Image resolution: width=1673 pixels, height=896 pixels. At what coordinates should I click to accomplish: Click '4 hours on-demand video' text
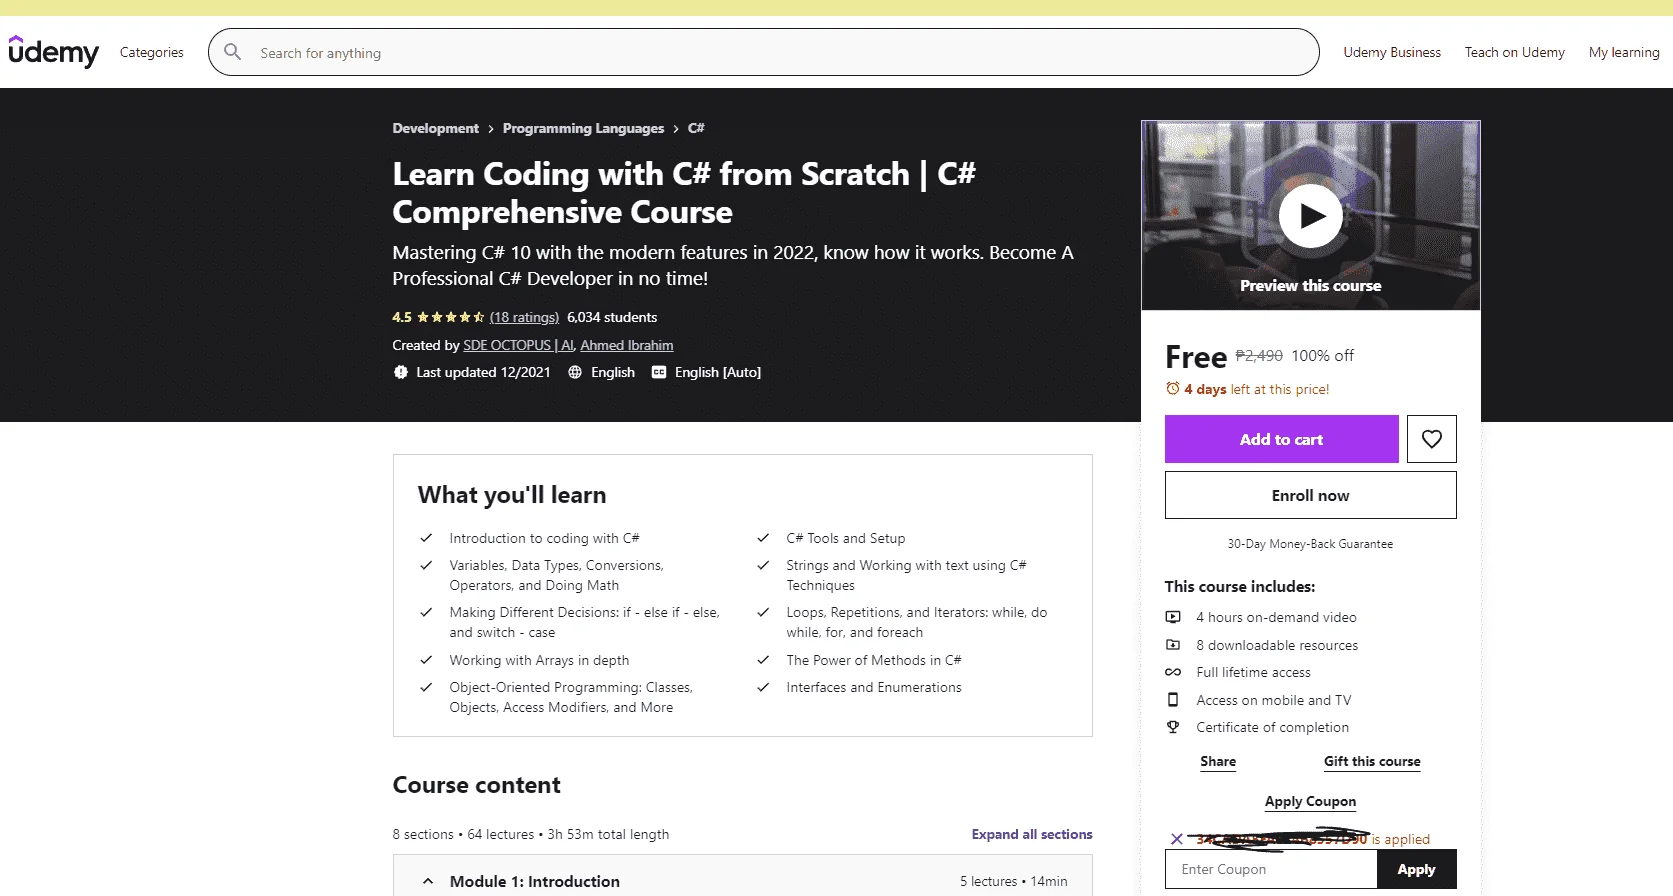[1276, 617]
